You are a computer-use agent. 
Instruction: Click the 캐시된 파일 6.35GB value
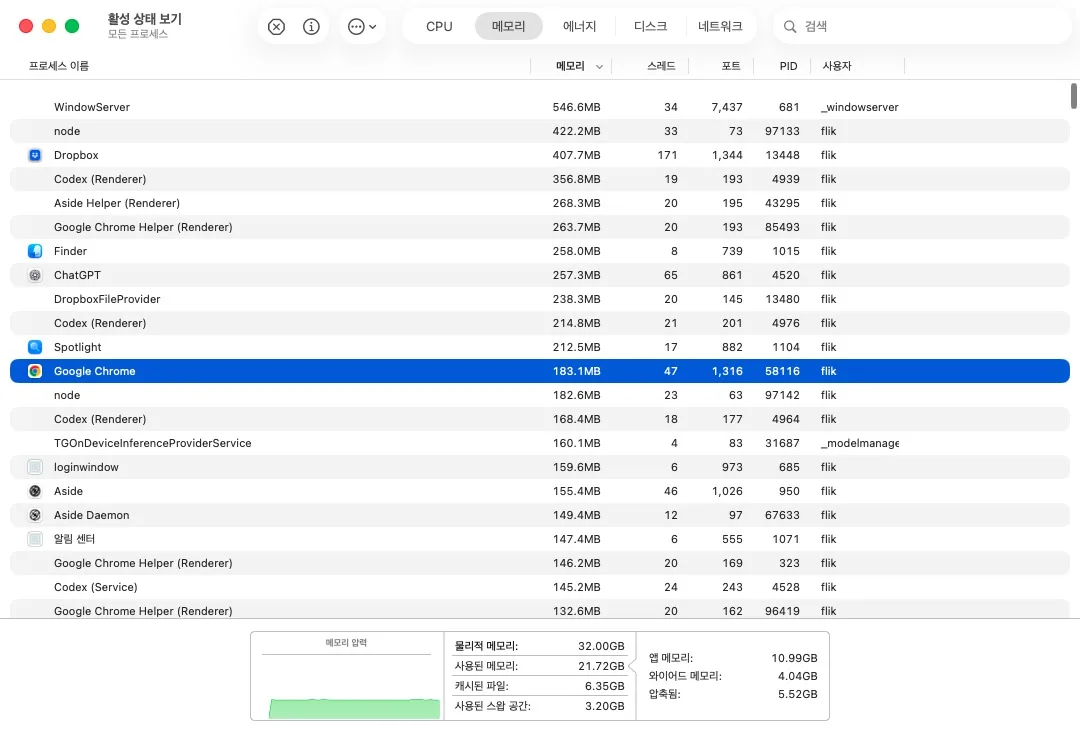(x=605, y=686)
